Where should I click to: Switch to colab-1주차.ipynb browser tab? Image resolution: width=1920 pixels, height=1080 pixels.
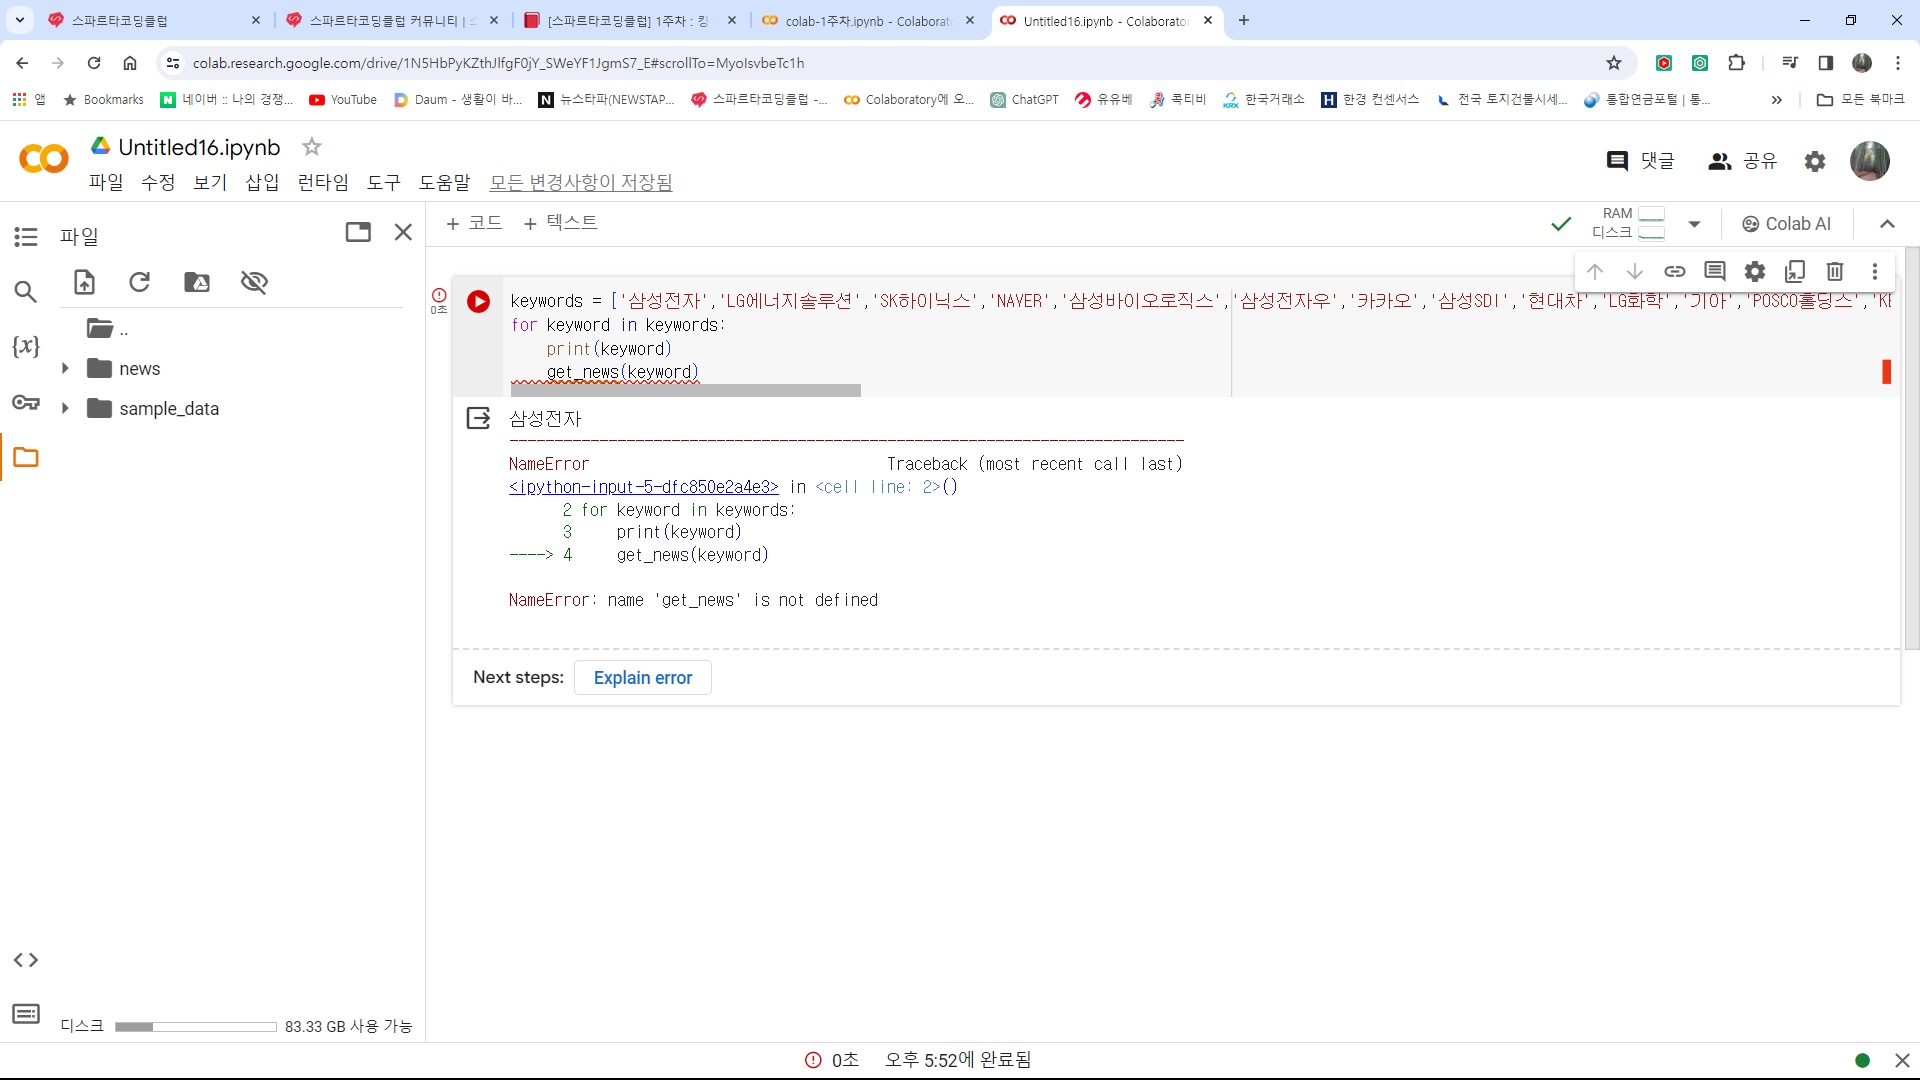(x=867, y=20)
